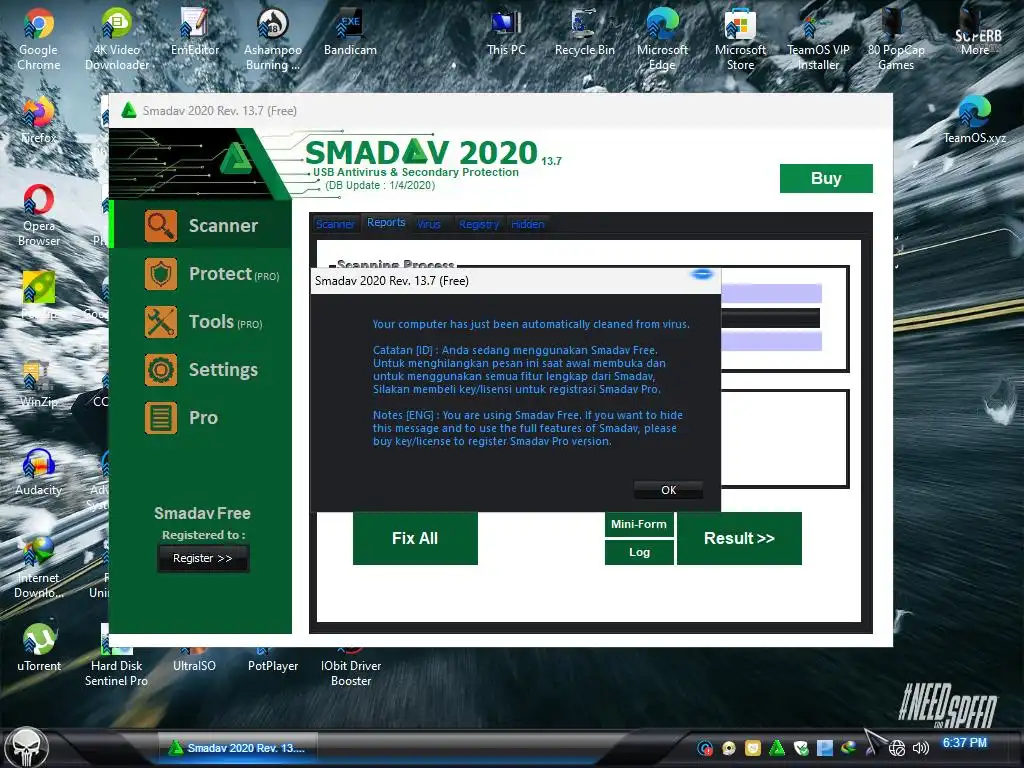Click the Ashampoo Burning desktop icon

coord(272,39)
